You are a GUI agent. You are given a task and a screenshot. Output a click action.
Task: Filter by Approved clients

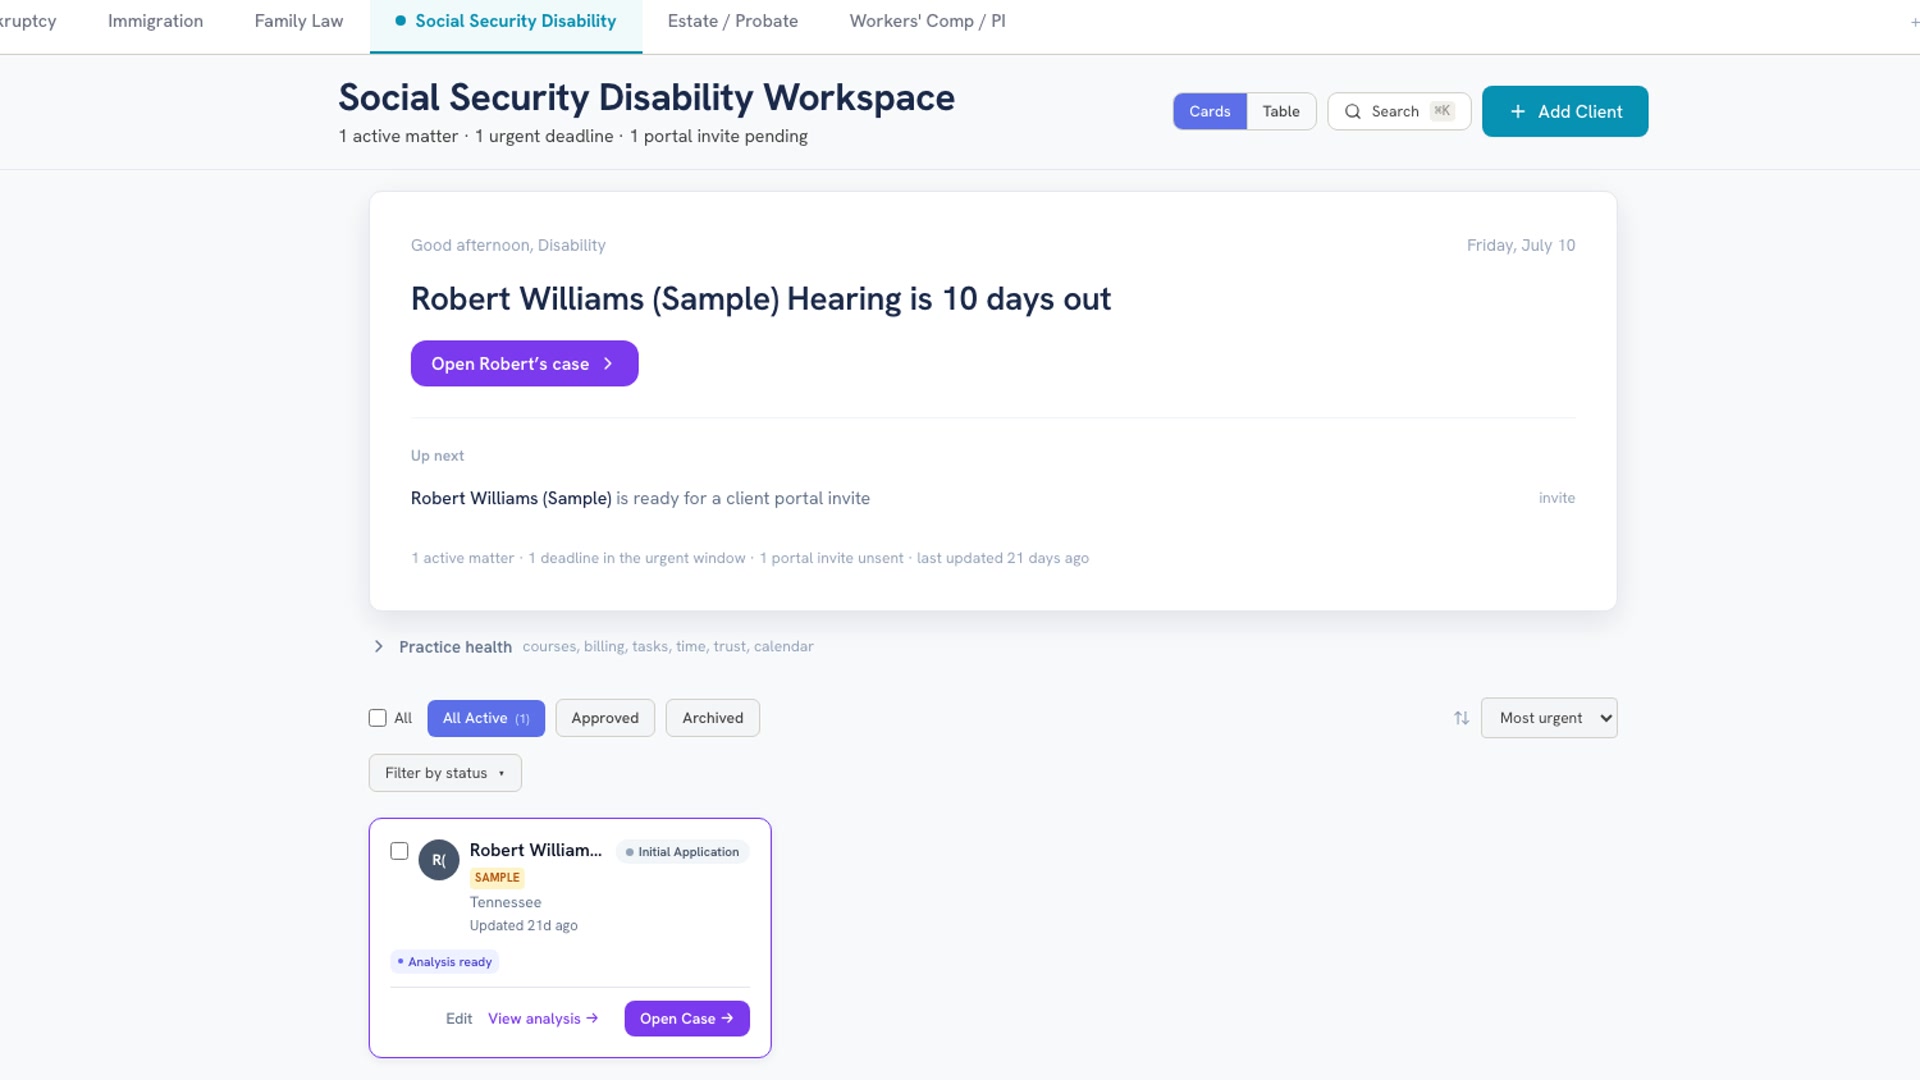coord(604,718)
